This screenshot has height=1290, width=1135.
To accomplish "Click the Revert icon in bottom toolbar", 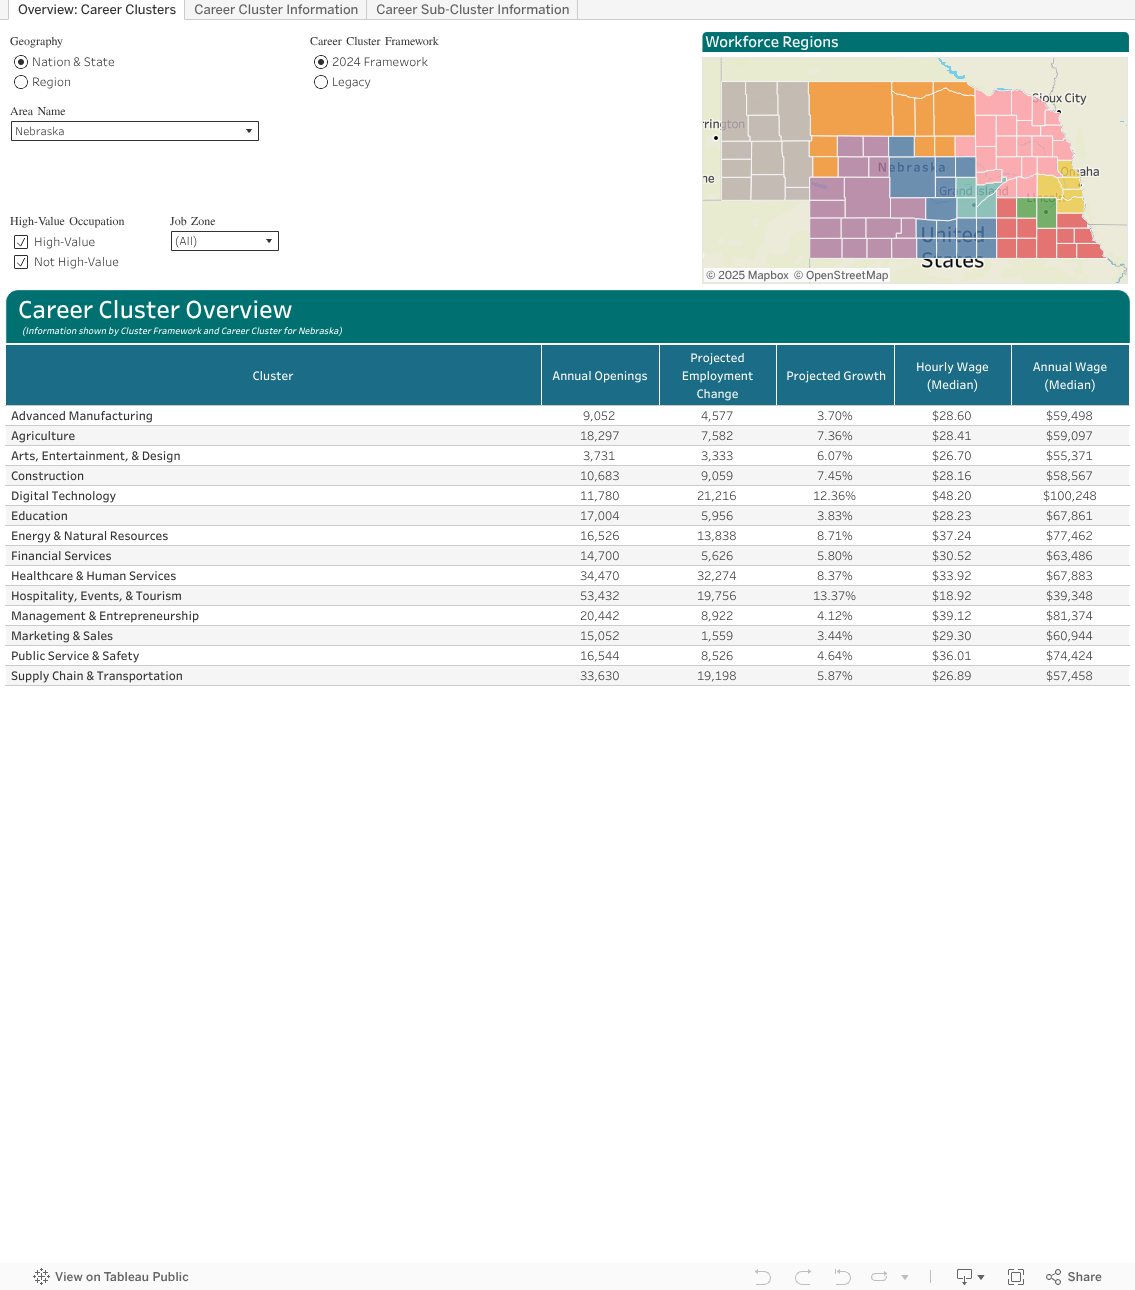I will 842,1277.
